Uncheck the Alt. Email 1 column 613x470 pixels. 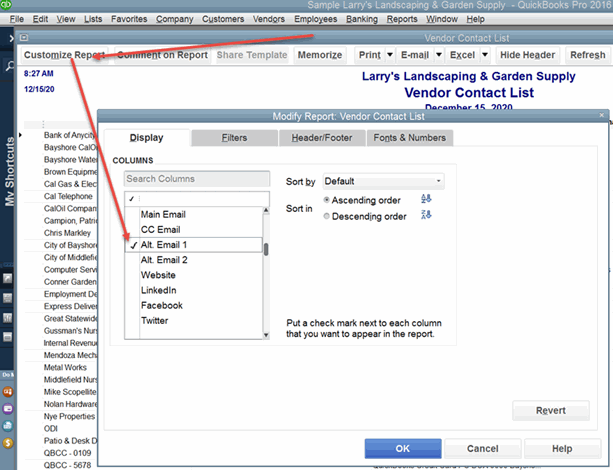click(x=132, y=246)
